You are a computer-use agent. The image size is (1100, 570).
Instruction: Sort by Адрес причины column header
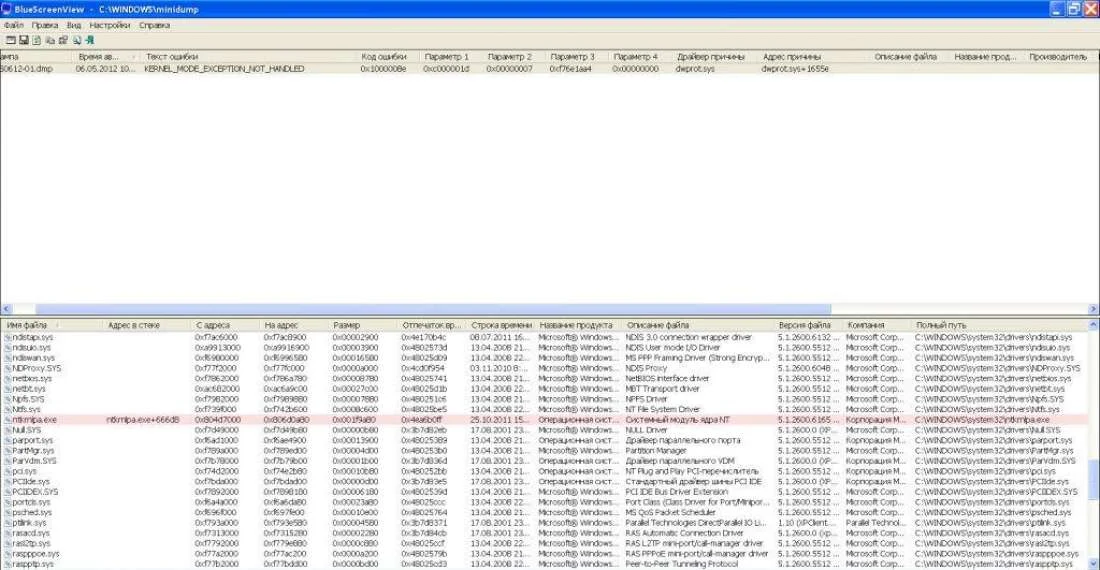pyautogui.click(x=813, y=56)
